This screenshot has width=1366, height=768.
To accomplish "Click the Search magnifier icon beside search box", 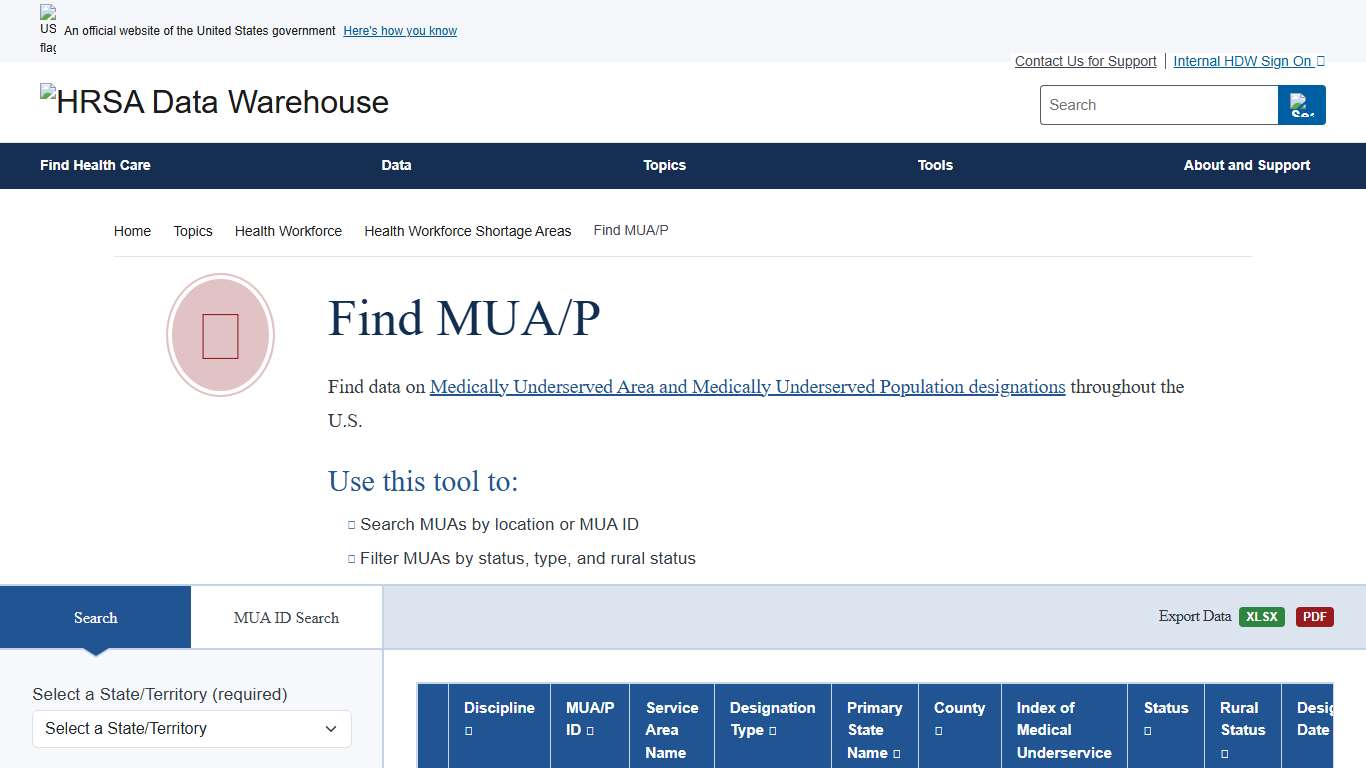I will click(1301, 104).
